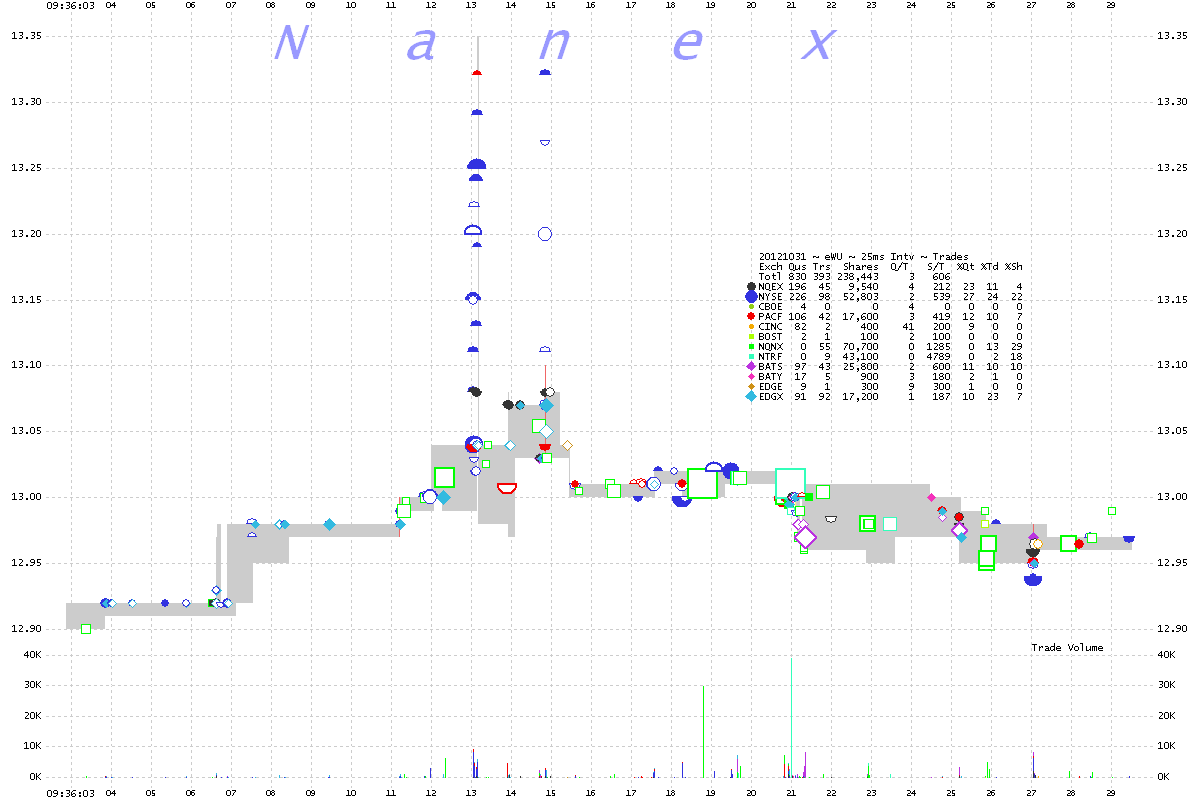Click the pink BATY legend diamond

coord(751,376)
